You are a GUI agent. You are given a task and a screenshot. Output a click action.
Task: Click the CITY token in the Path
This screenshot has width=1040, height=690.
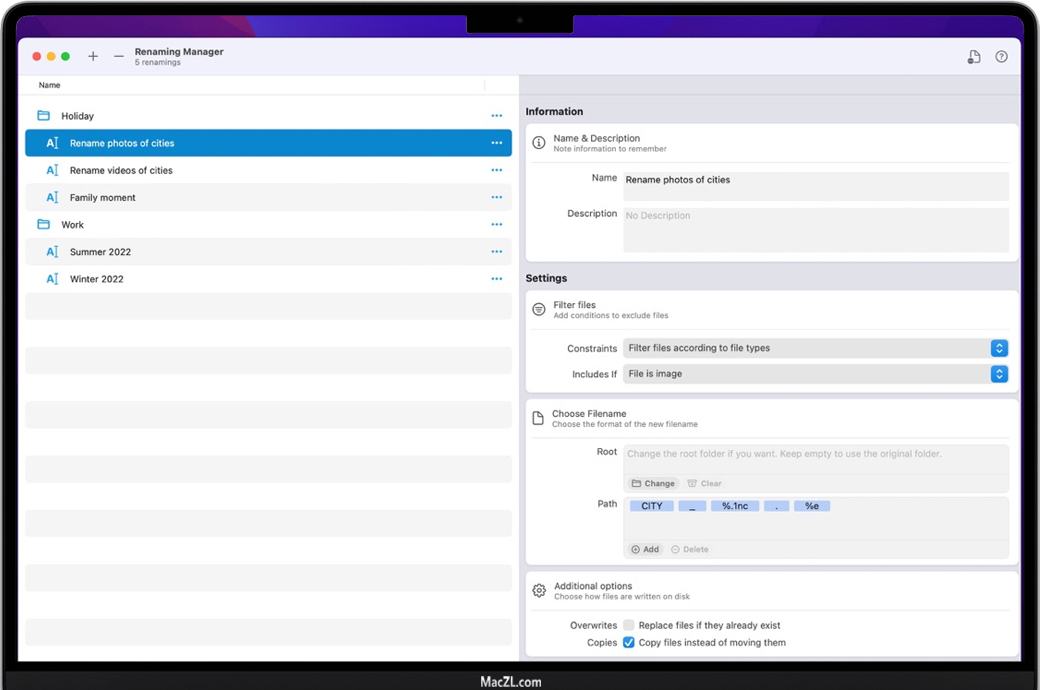(x=652, y=506)
